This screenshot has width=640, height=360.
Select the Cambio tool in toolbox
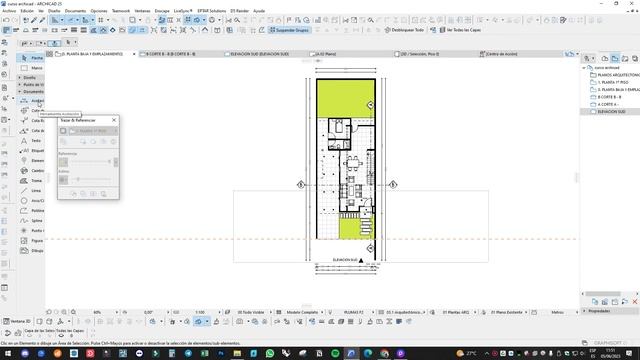point(31,171)
